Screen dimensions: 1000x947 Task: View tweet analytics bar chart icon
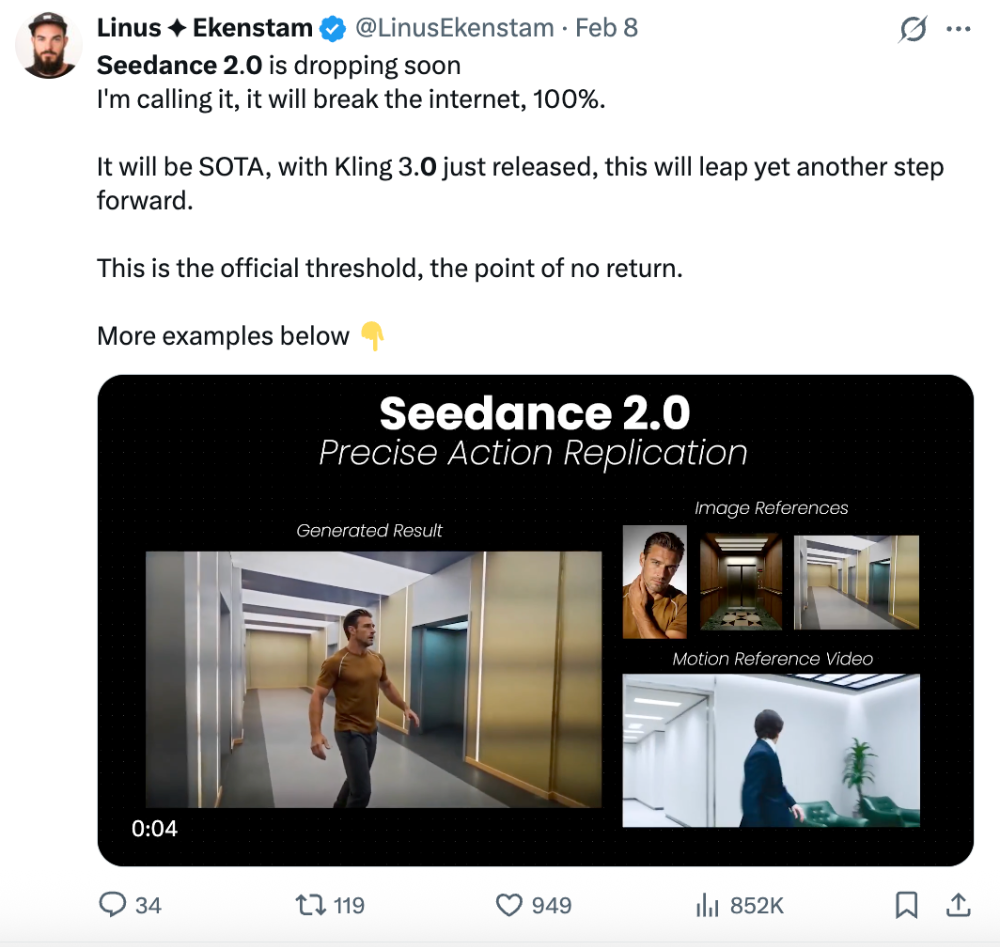(x=707, y=905)
